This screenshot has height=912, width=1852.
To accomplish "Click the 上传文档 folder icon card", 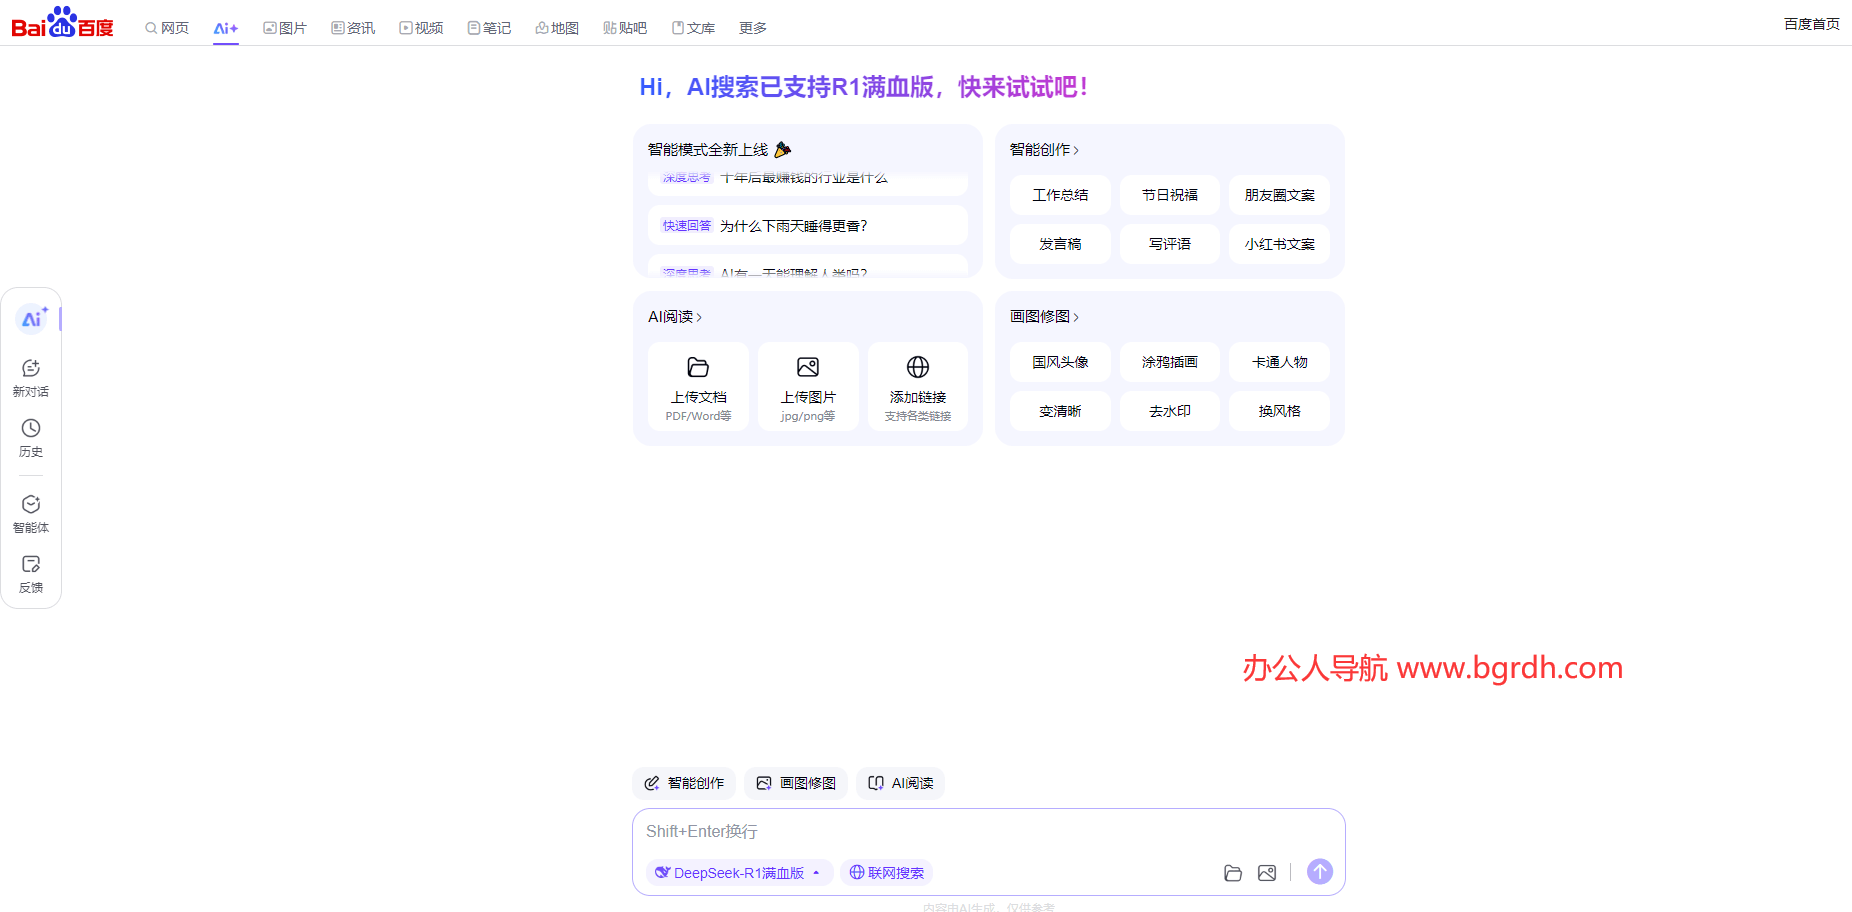I will click(x=698, y=387).
